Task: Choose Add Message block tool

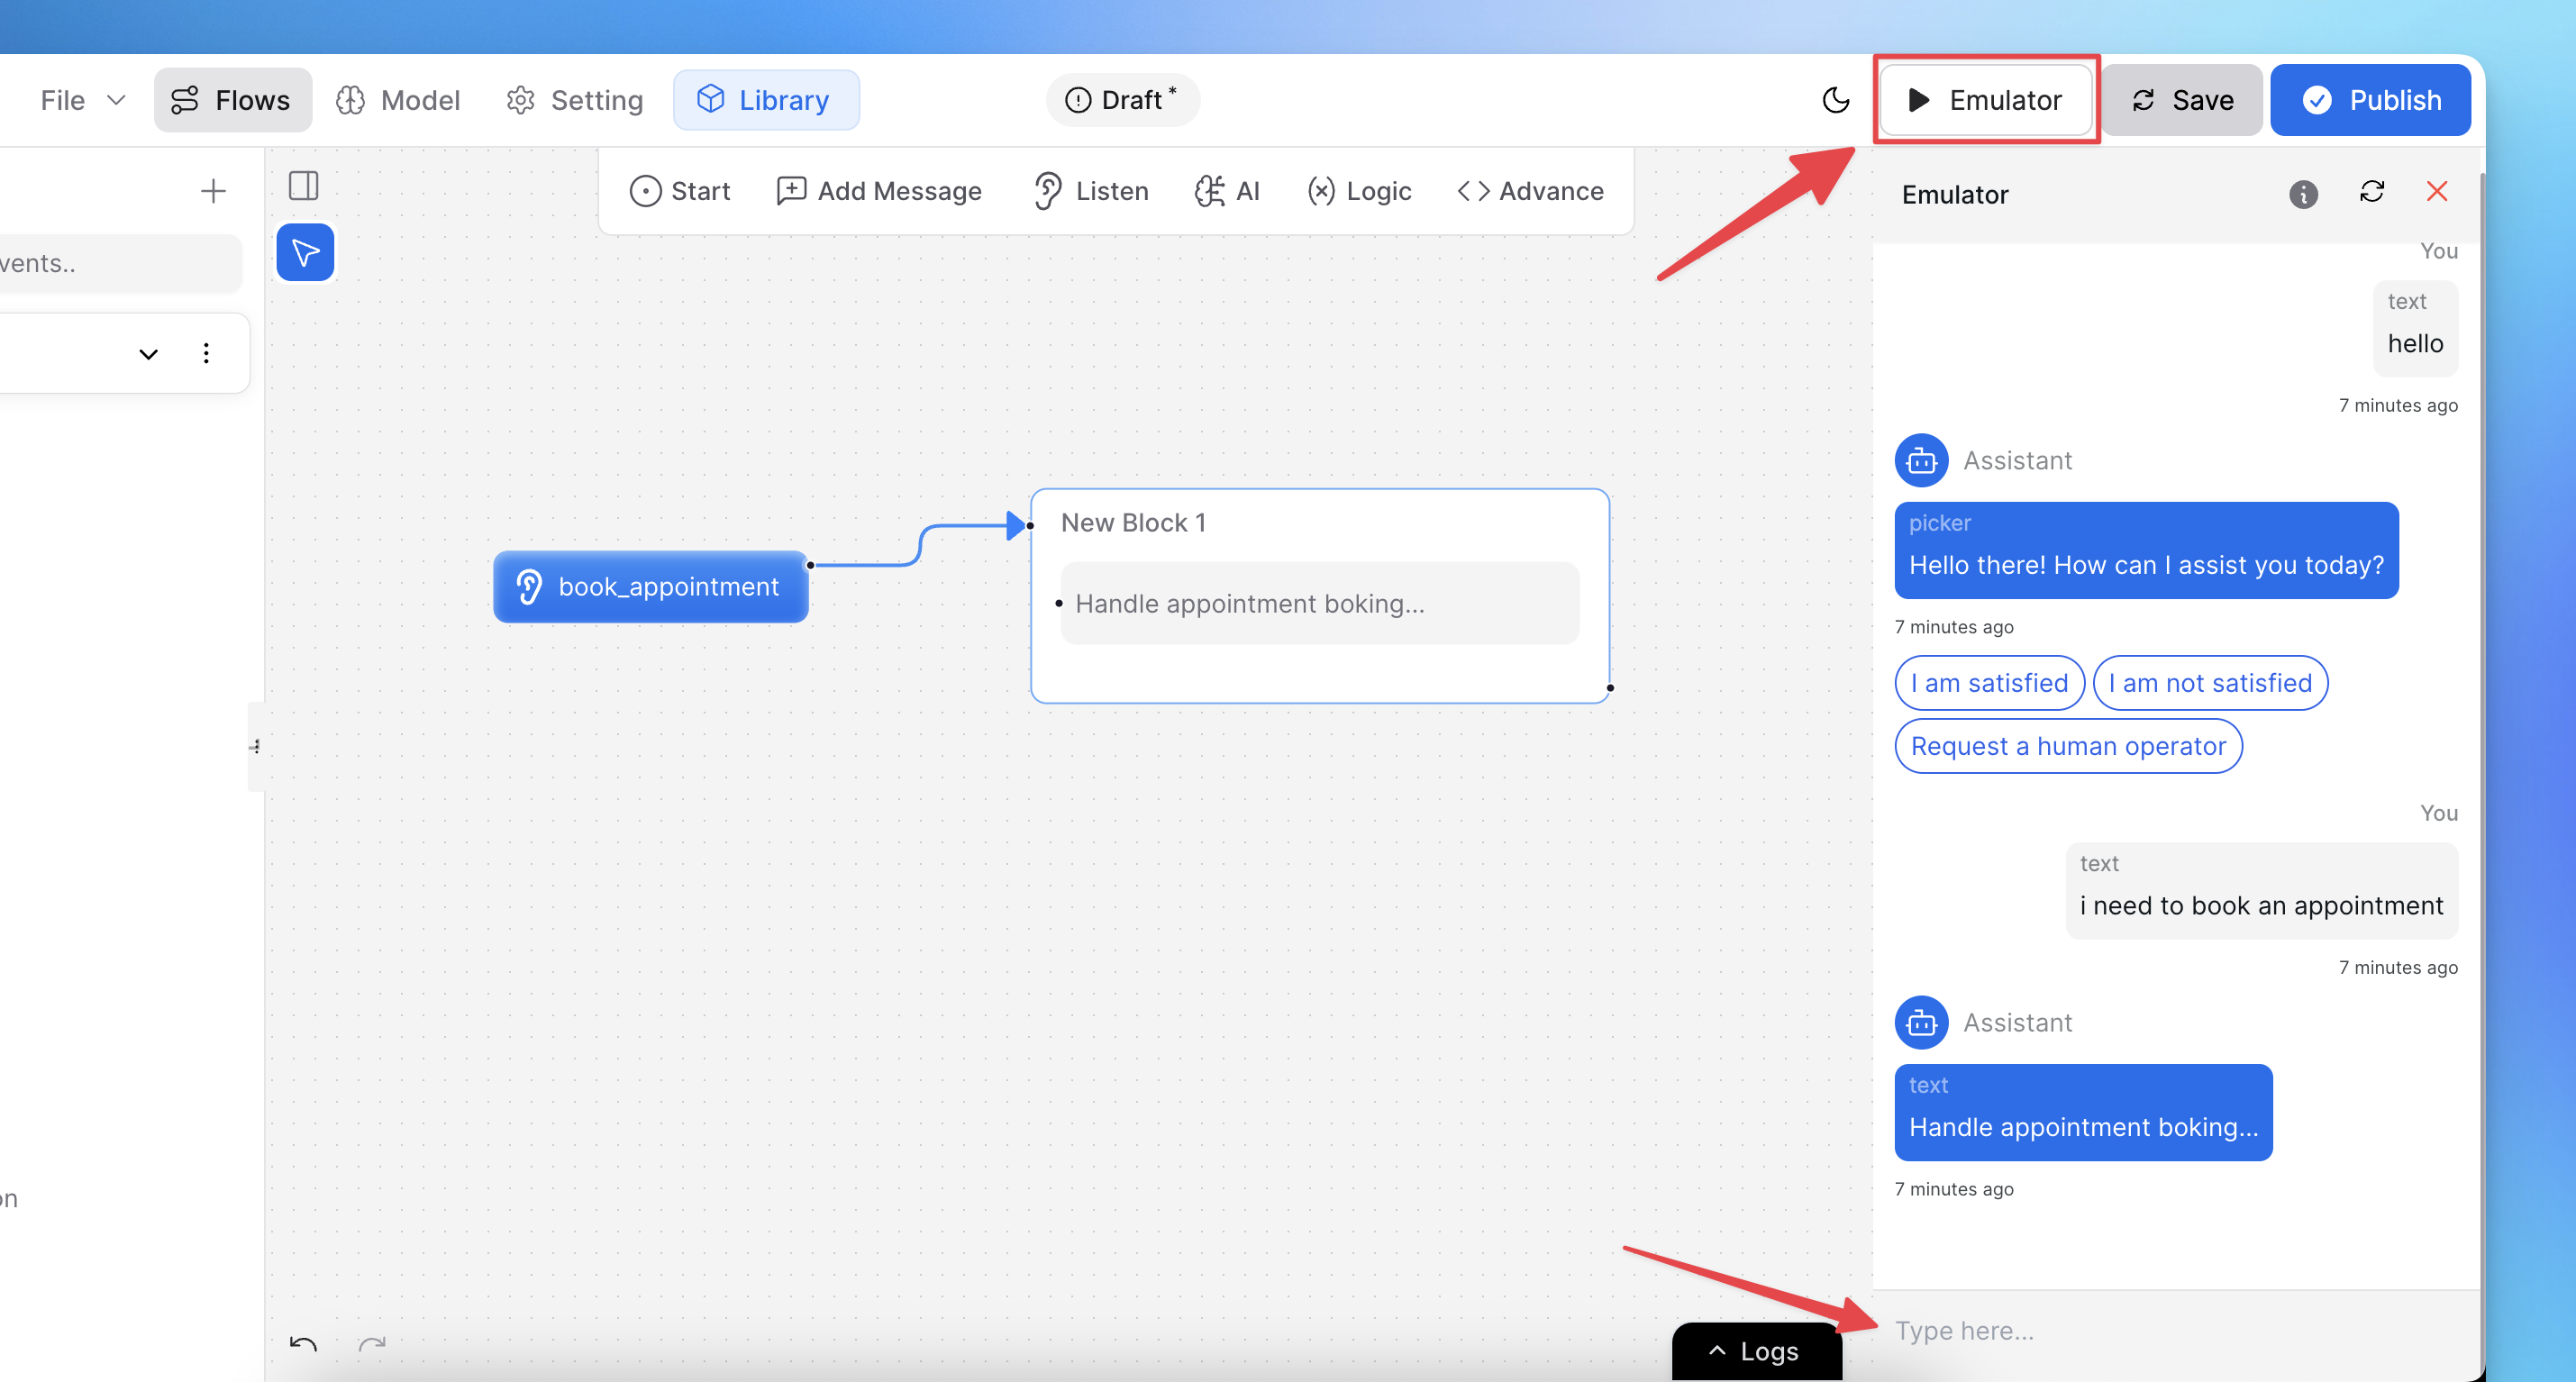Action: pos(879,190)
